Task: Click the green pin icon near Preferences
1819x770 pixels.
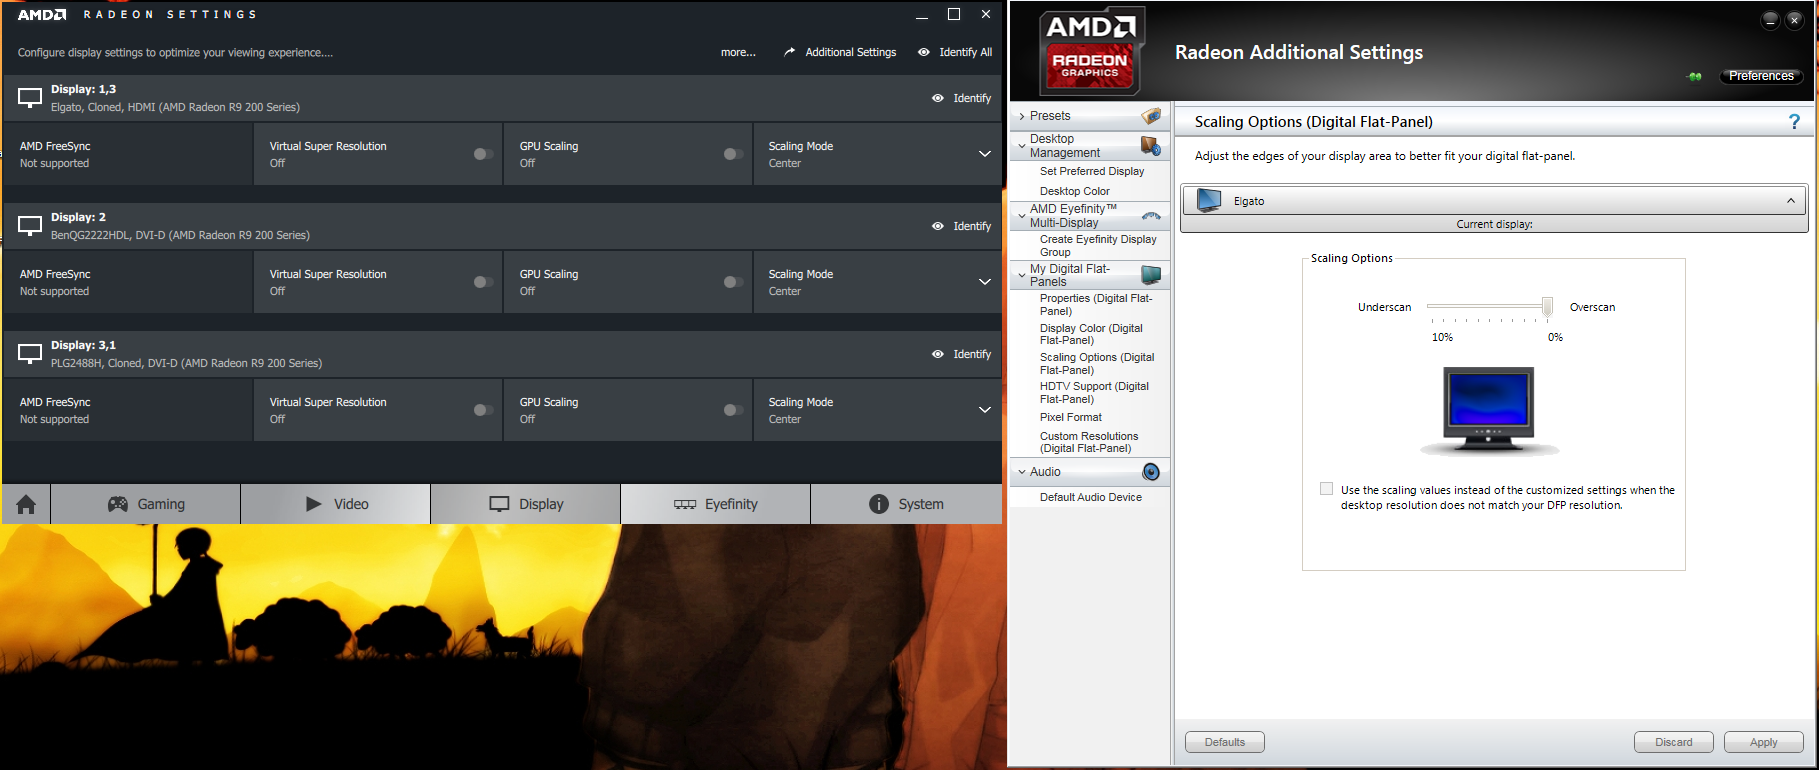Action: tap(1695, 76)
